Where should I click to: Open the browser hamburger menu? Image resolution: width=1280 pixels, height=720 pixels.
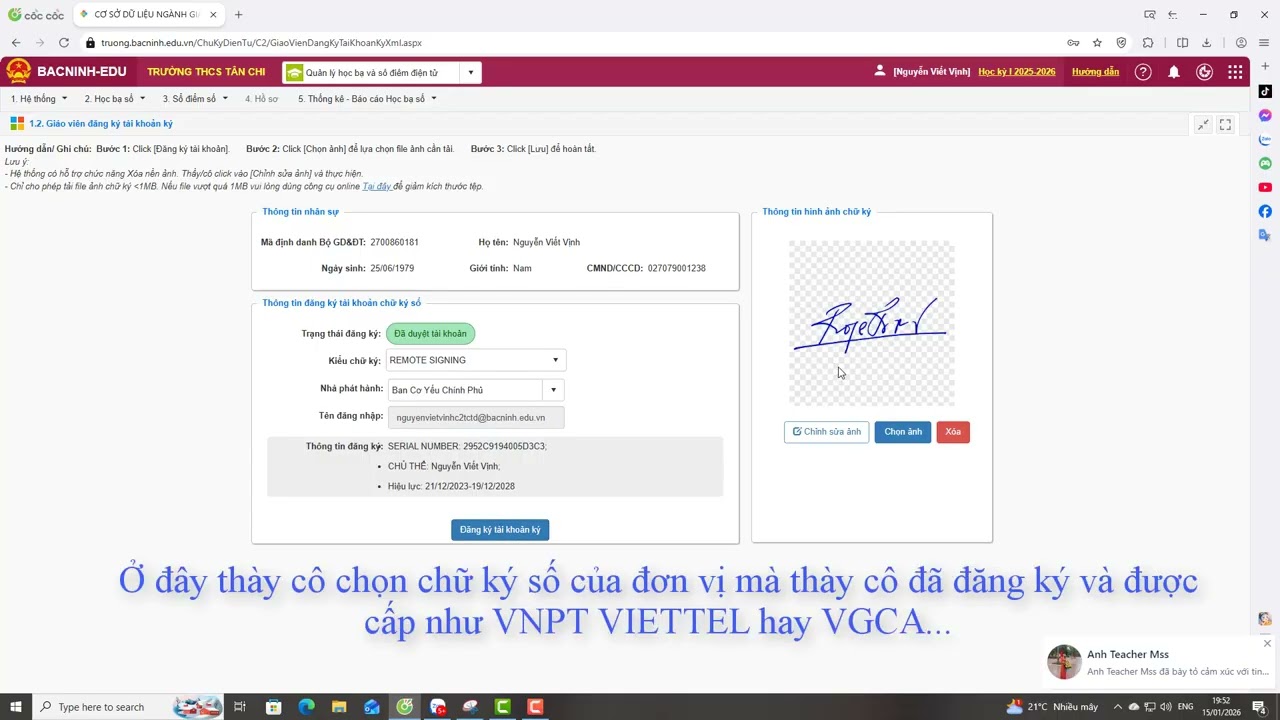click(1264, 43)
